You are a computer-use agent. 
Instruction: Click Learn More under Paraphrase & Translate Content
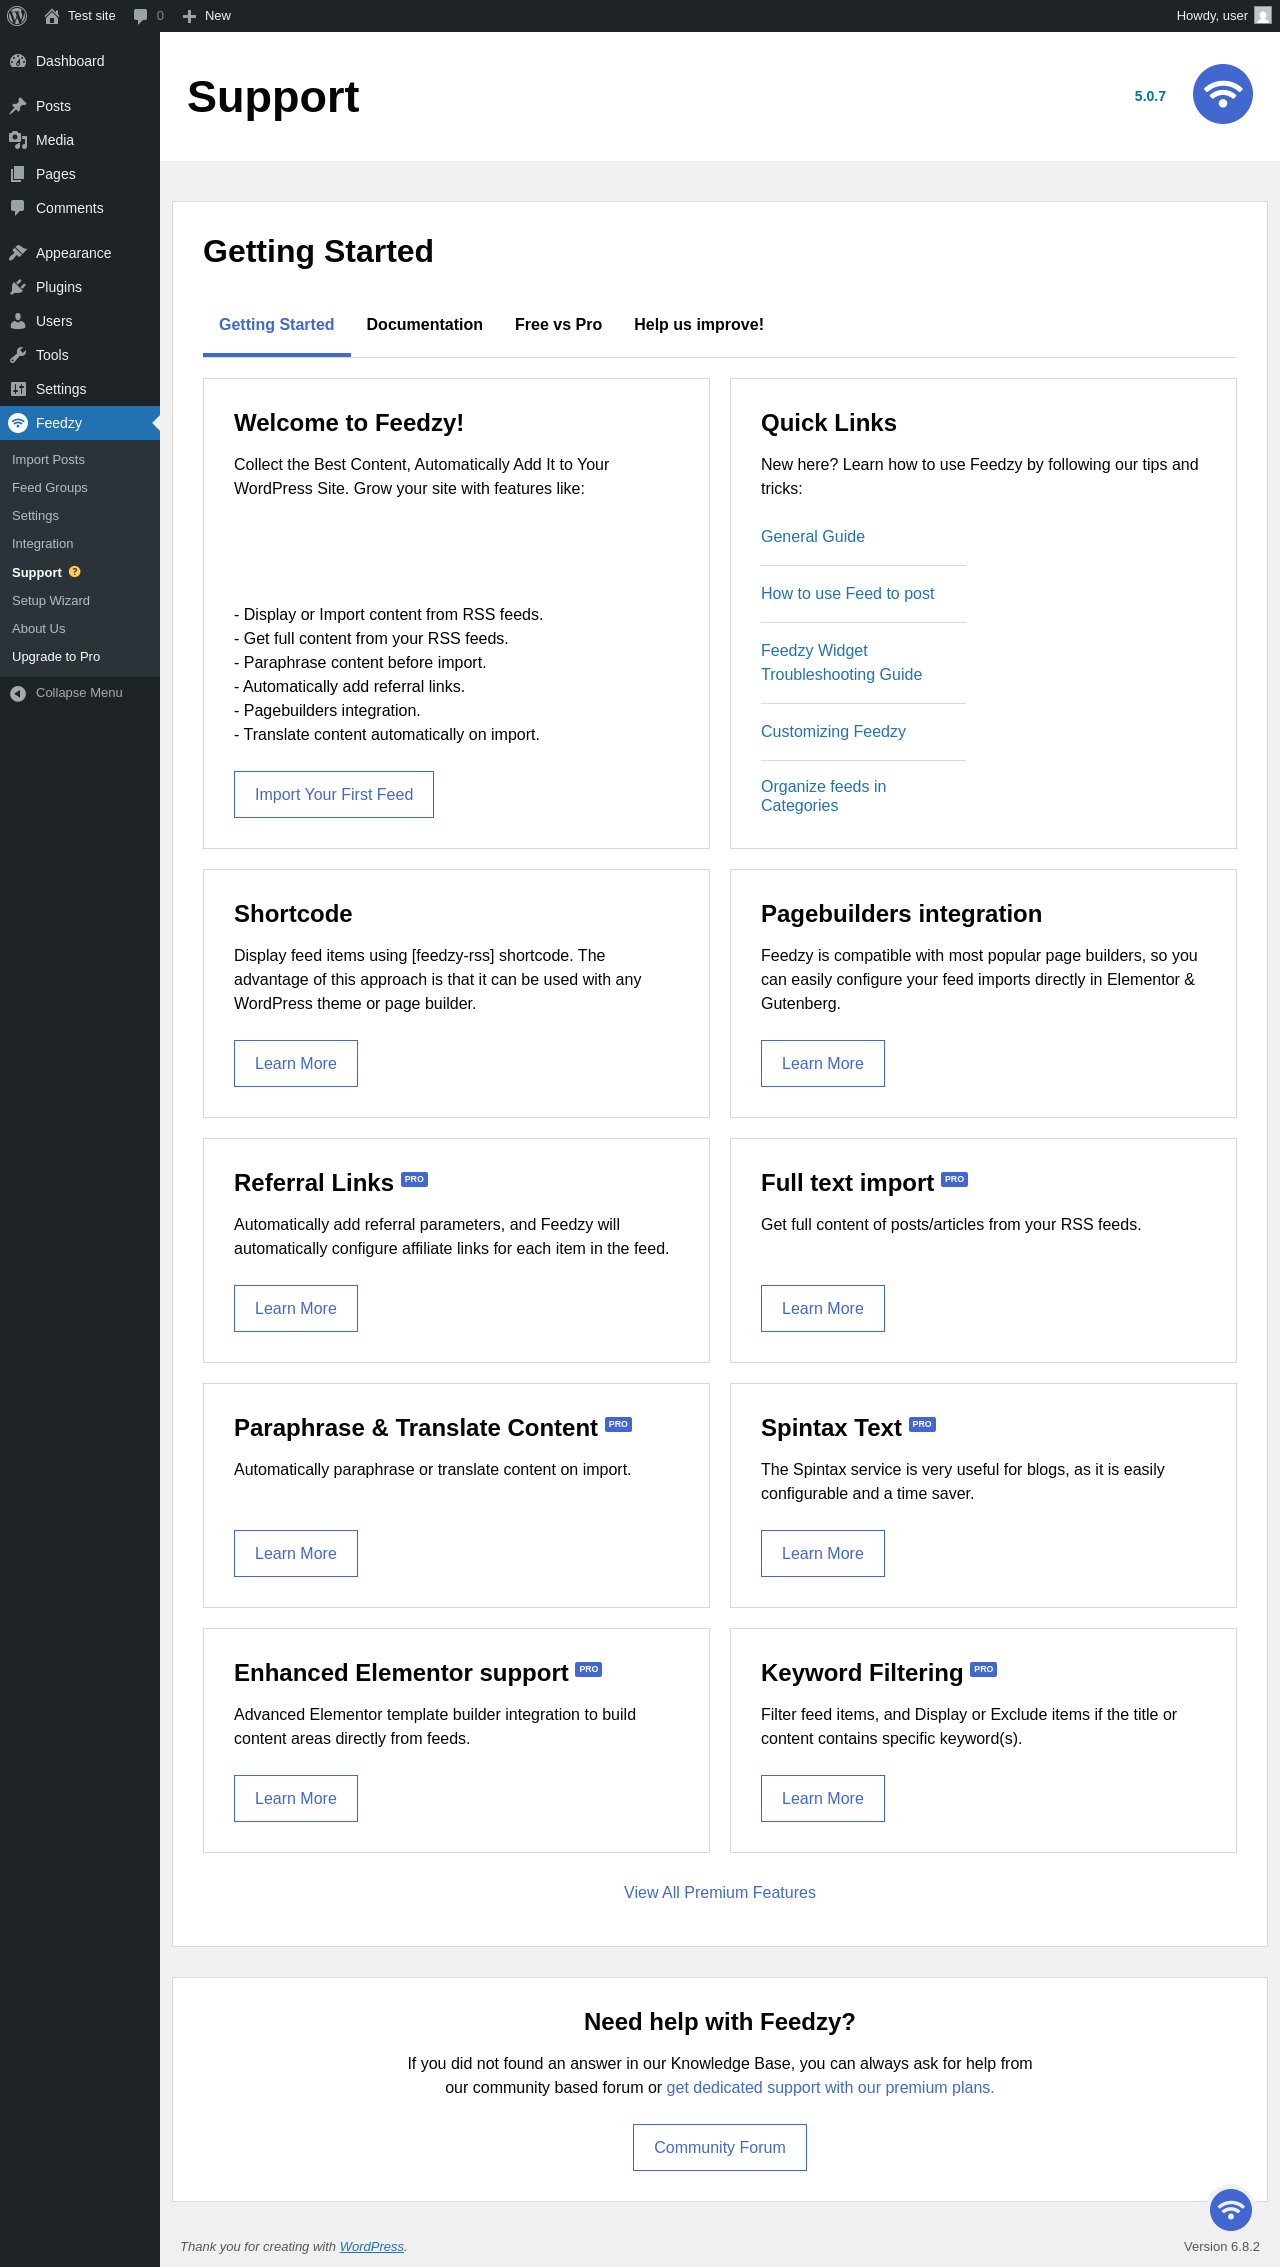pos(296,1553)
